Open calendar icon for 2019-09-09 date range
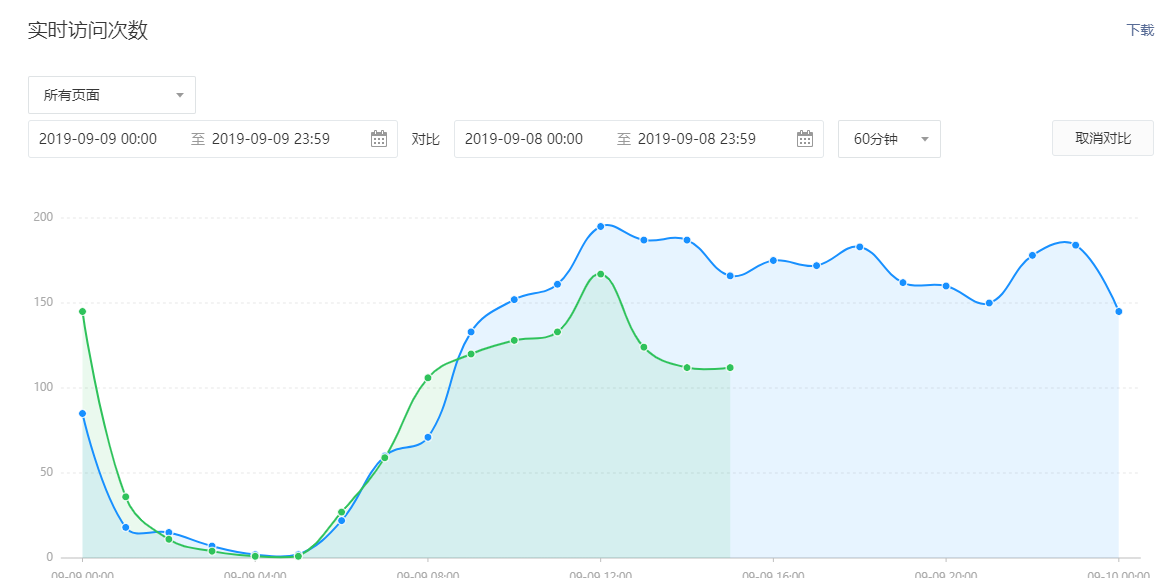The width and height of the screenshot is (1161, 578). [x=379, y=139]
